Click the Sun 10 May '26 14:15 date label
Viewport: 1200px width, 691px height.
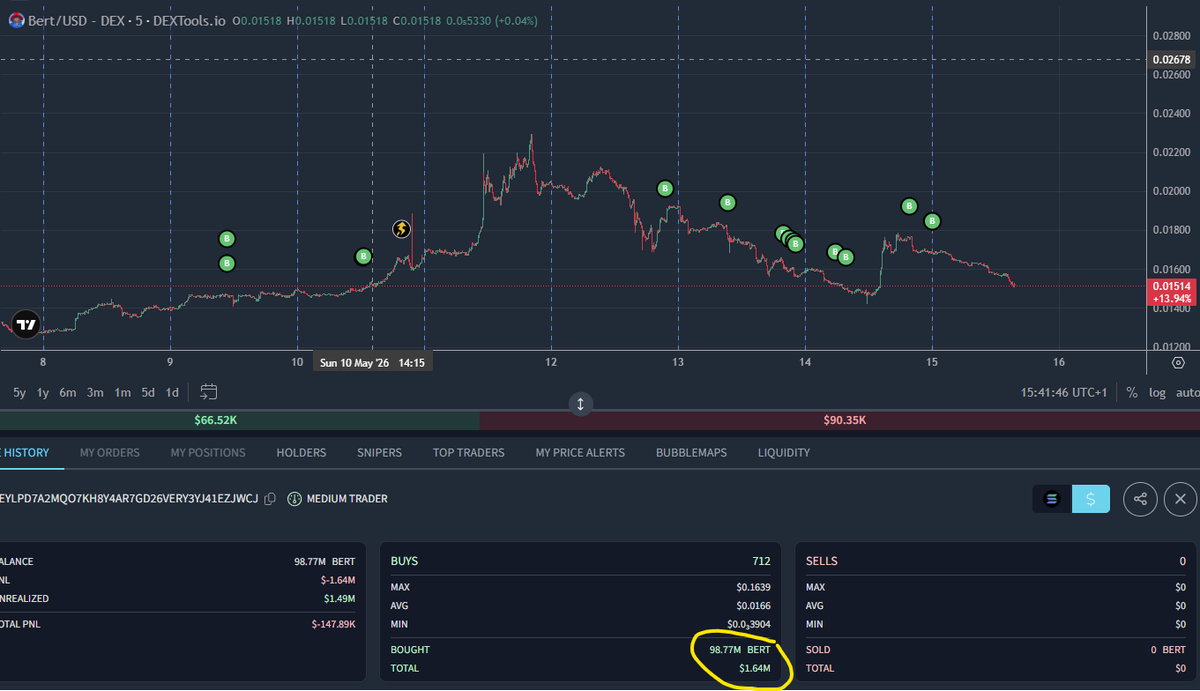pyautogui.click(x=373, y=363)
